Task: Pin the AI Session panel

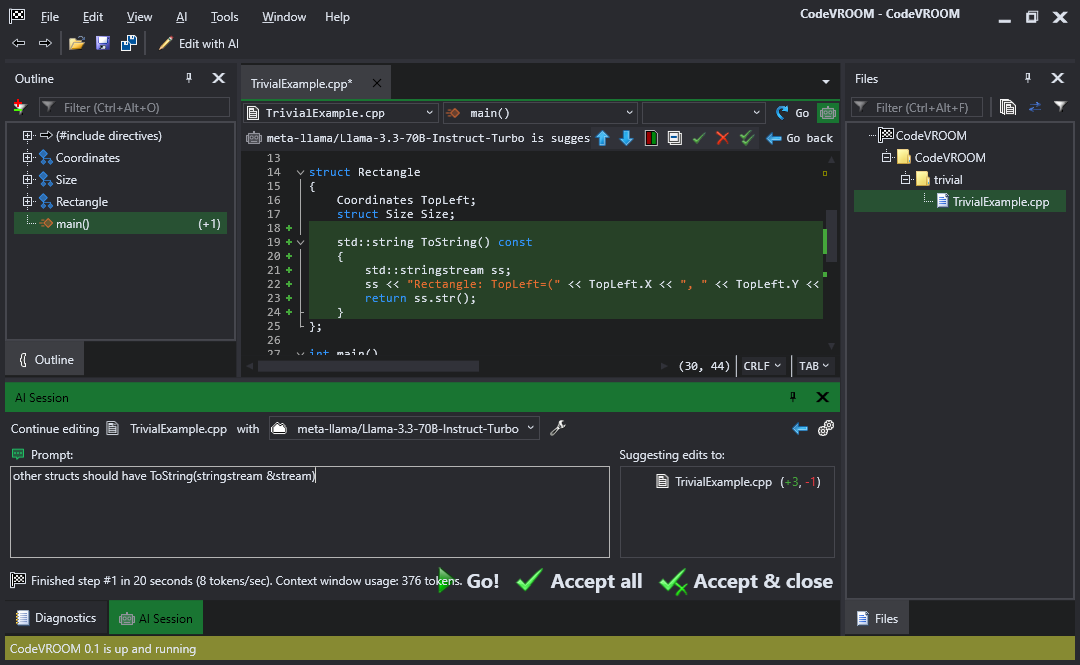Action: 793,397
